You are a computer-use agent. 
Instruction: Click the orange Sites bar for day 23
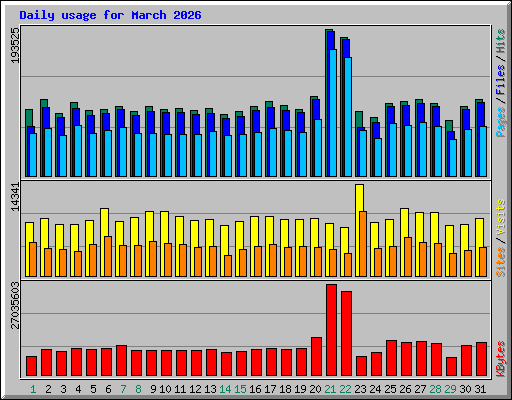[363, 244]
